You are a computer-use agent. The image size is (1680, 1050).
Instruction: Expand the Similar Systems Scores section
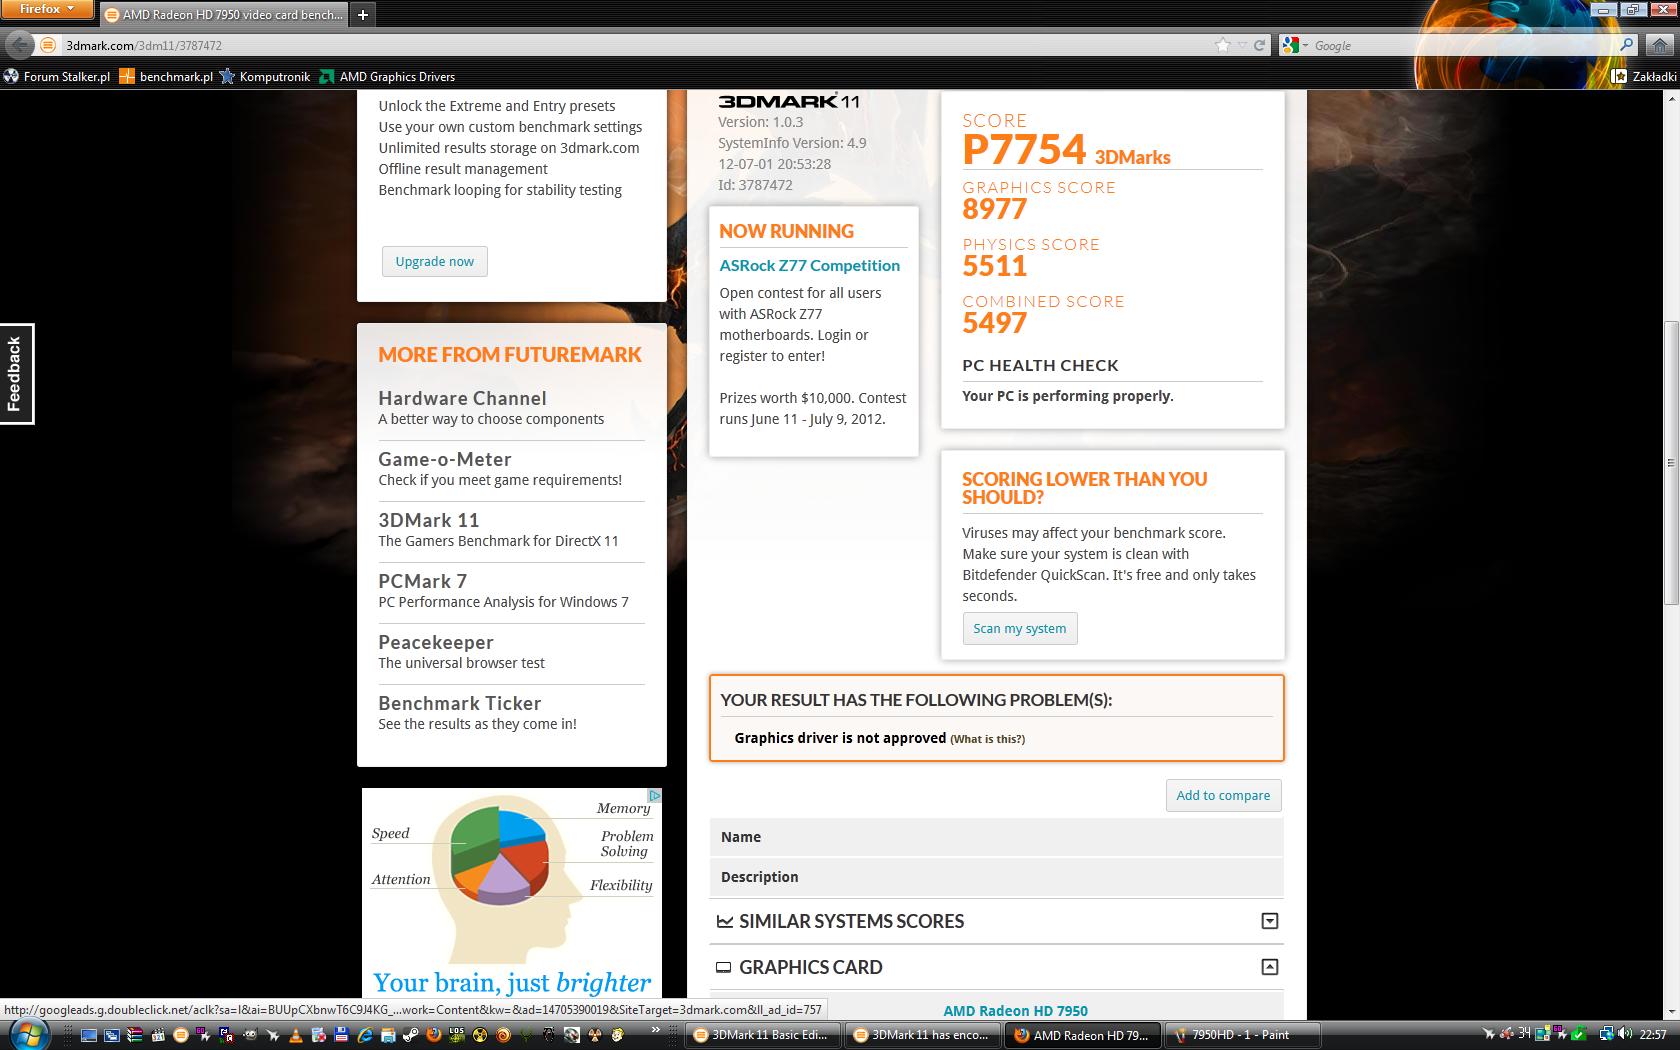click(x=1269, y=921)
